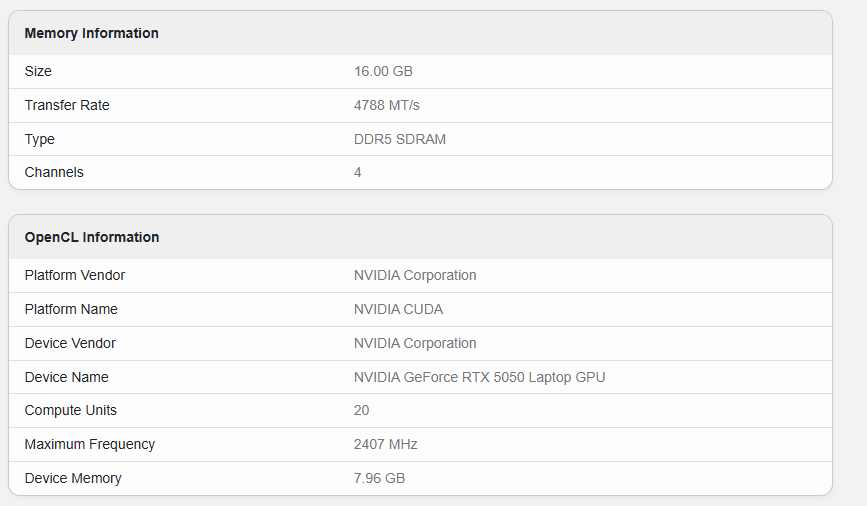Click the 2407 MHz frequency value

pos(385,444)
